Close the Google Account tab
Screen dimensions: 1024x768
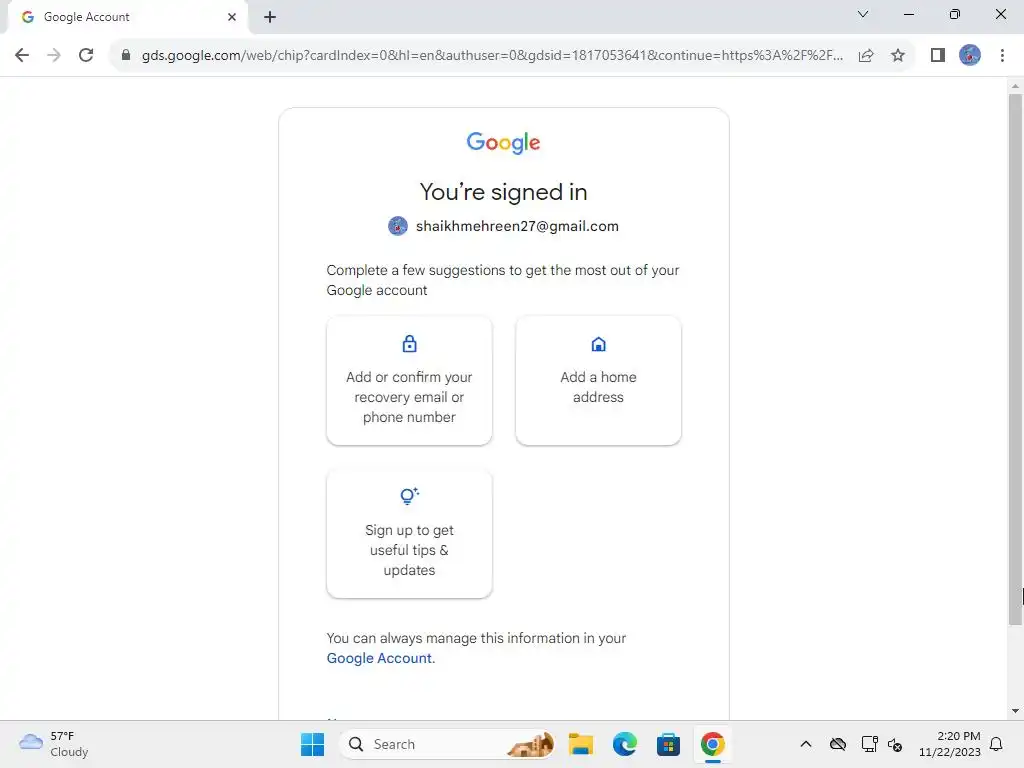point(232,17)
